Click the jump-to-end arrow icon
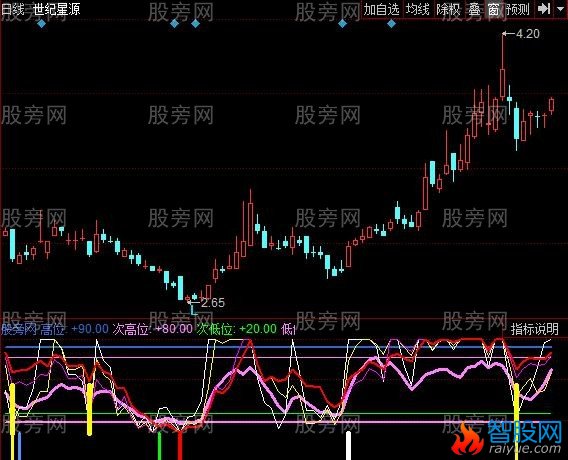Viewport: 568px width, 460px height. (x=544, y=9)
